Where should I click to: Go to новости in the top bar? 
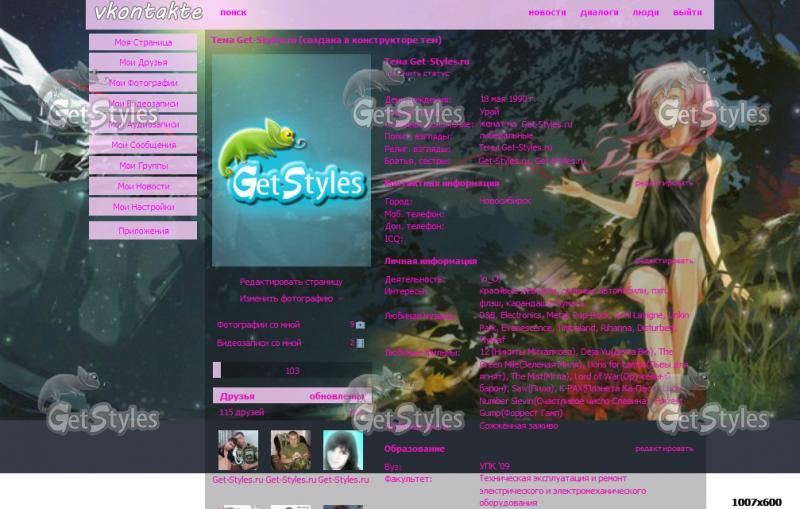(547, 12)
